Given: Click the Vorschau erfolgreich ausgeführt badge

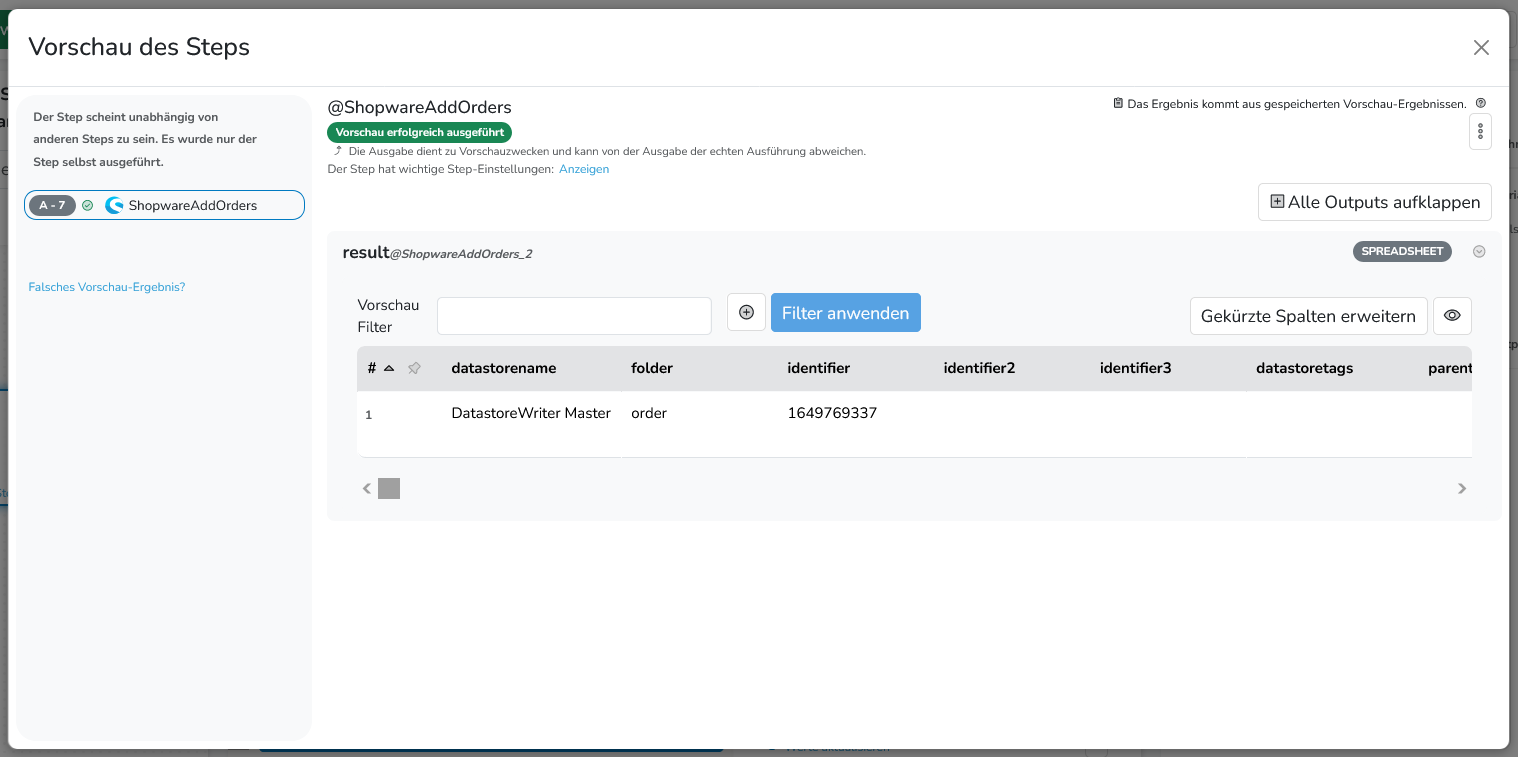Looking at the screenshot, I should (420, 132).
